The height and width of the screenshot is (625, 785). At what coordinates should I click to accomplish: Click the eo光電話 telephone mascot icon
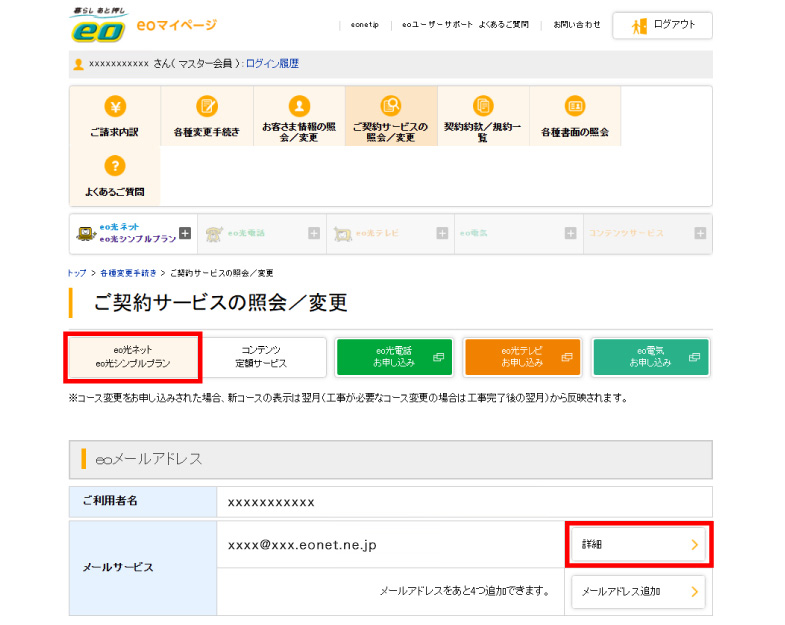click(214, 233)
